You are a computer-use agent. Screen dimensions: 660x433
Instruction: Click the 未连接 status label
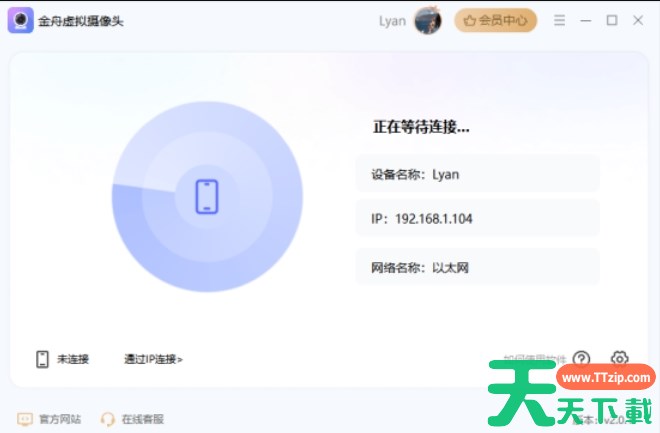[x=73, y=359]
